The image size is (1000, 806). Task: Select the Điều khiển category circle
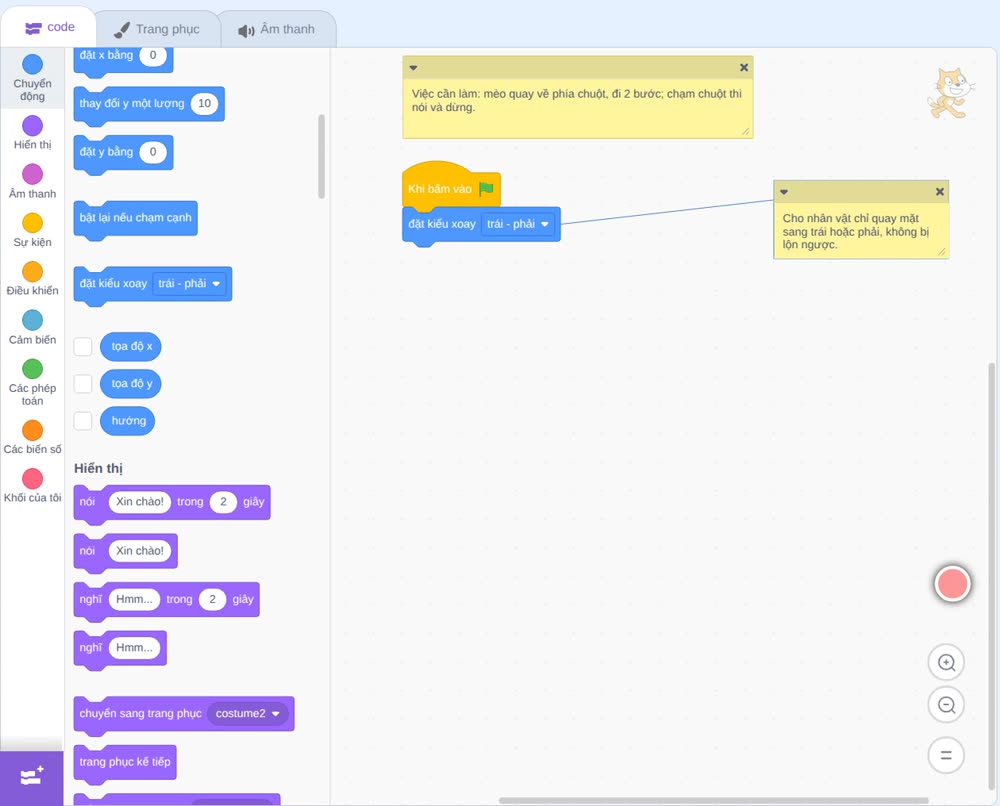tap(33, 272)
